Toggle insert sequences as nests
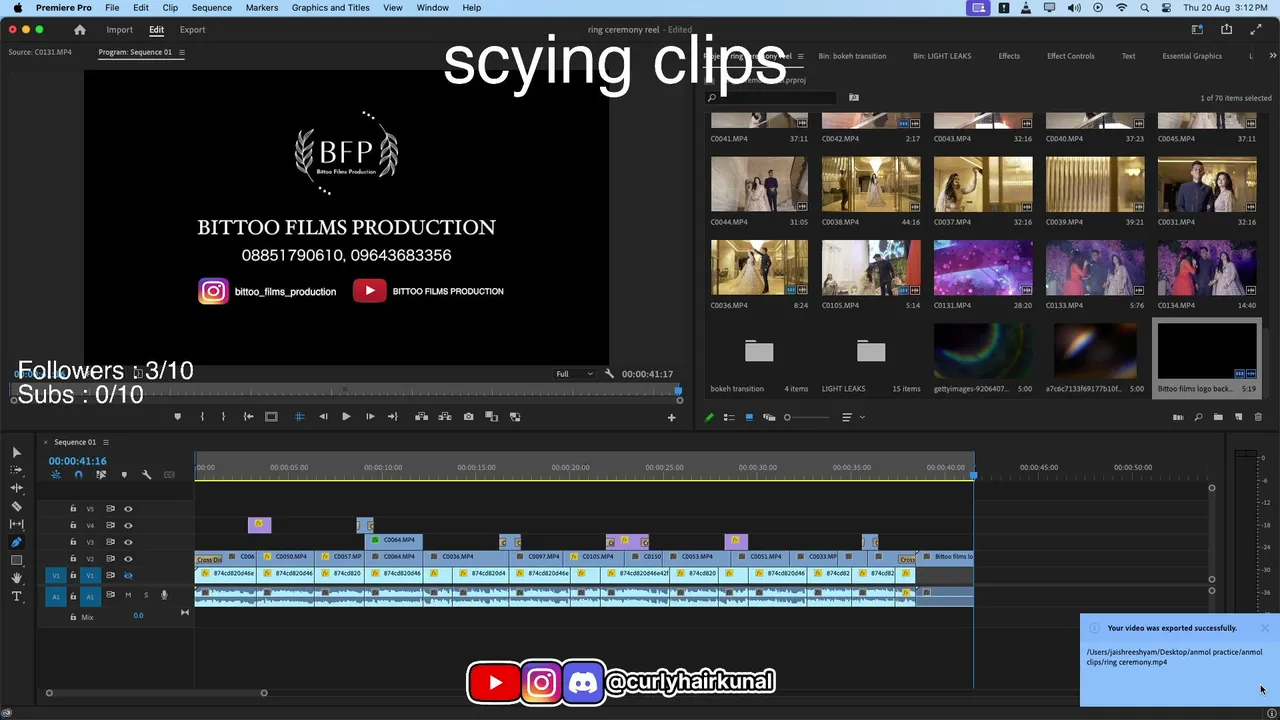 tap(56, 475)
